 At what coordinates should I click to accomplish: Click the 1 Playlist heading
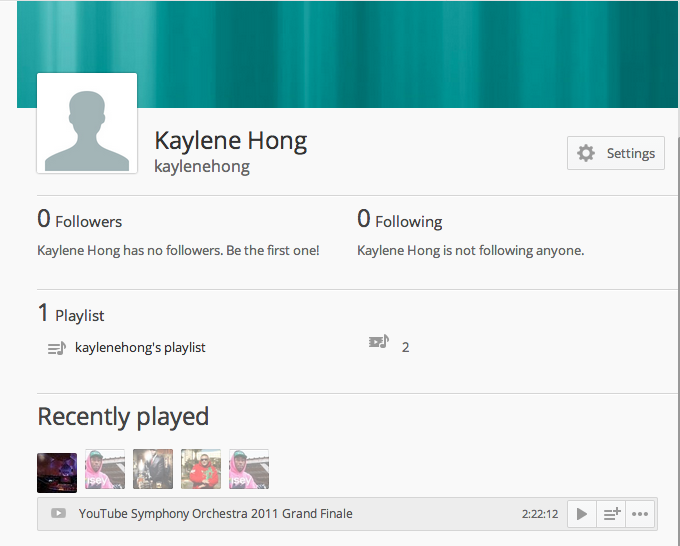click(71, 314)
